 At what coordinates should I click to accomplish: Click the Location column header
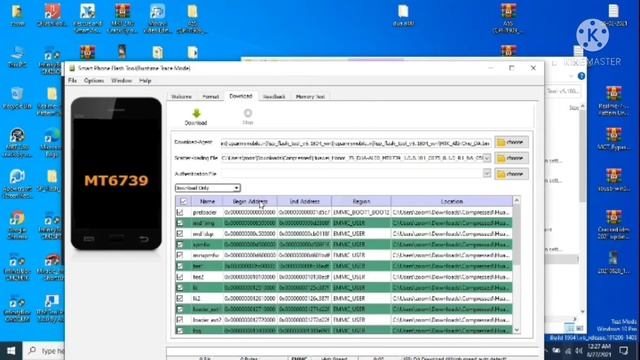[x=451, y=201]
